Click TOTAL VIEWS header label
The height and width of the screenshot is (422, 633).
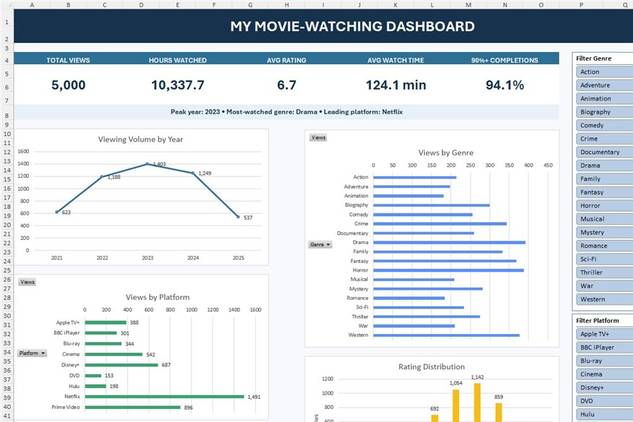point(68,60)
